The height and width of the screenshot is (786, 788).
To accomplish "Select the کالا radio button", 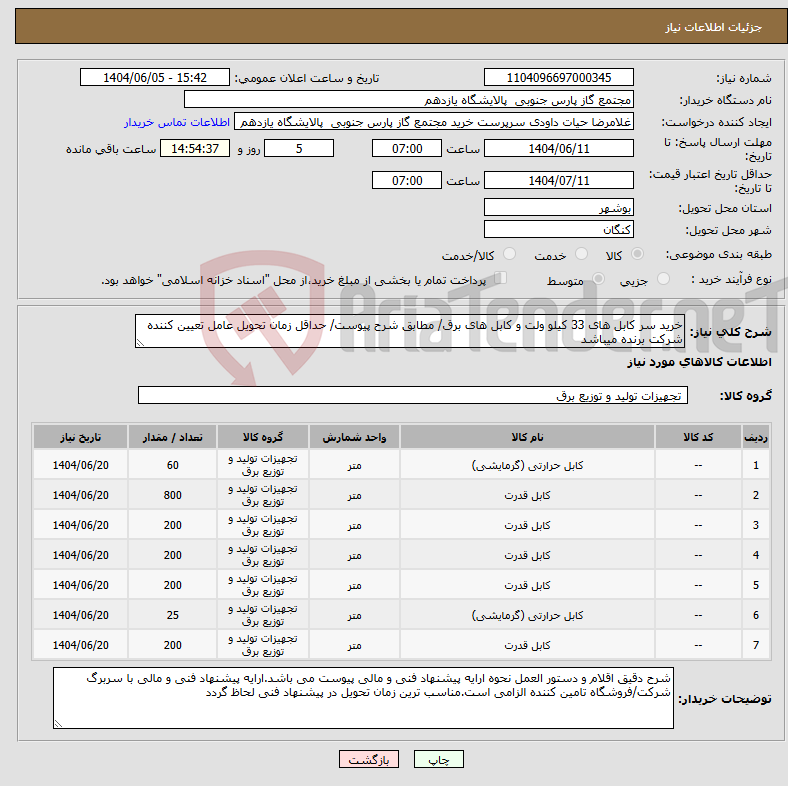I will (x=637, y=254).
